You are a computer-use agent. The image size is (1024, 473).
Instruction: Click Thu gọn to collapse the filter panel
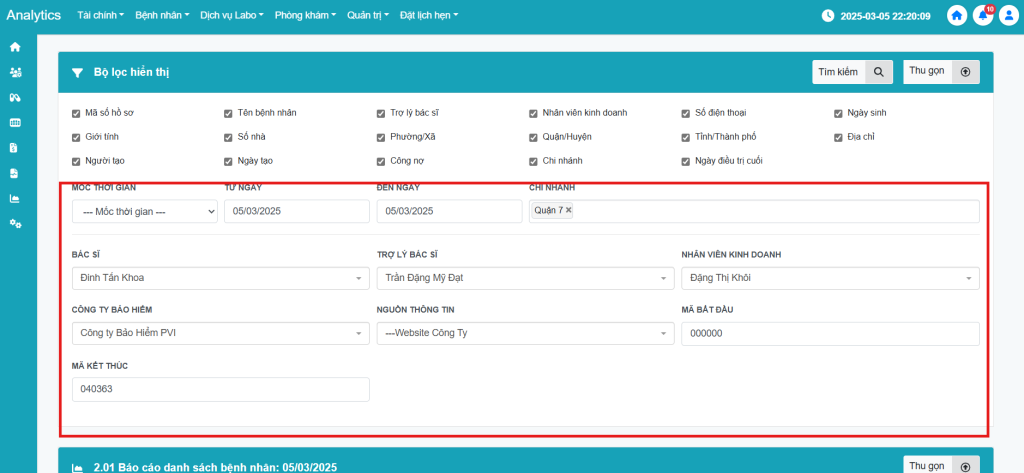[x=941, y=72]
